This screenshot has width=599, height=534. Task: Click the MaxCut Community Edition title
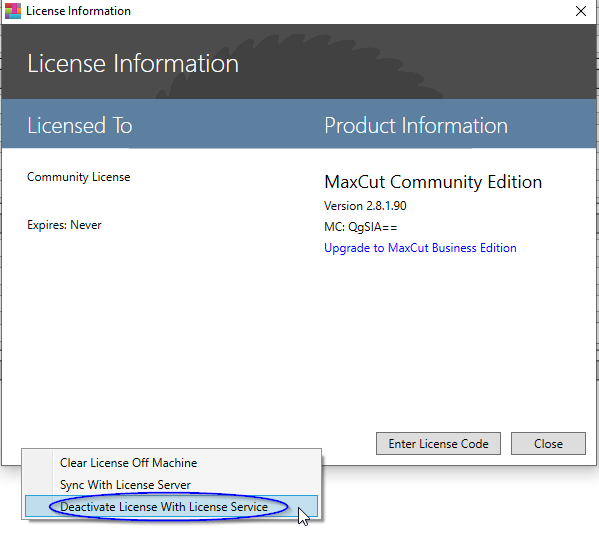tap(433, 182)
